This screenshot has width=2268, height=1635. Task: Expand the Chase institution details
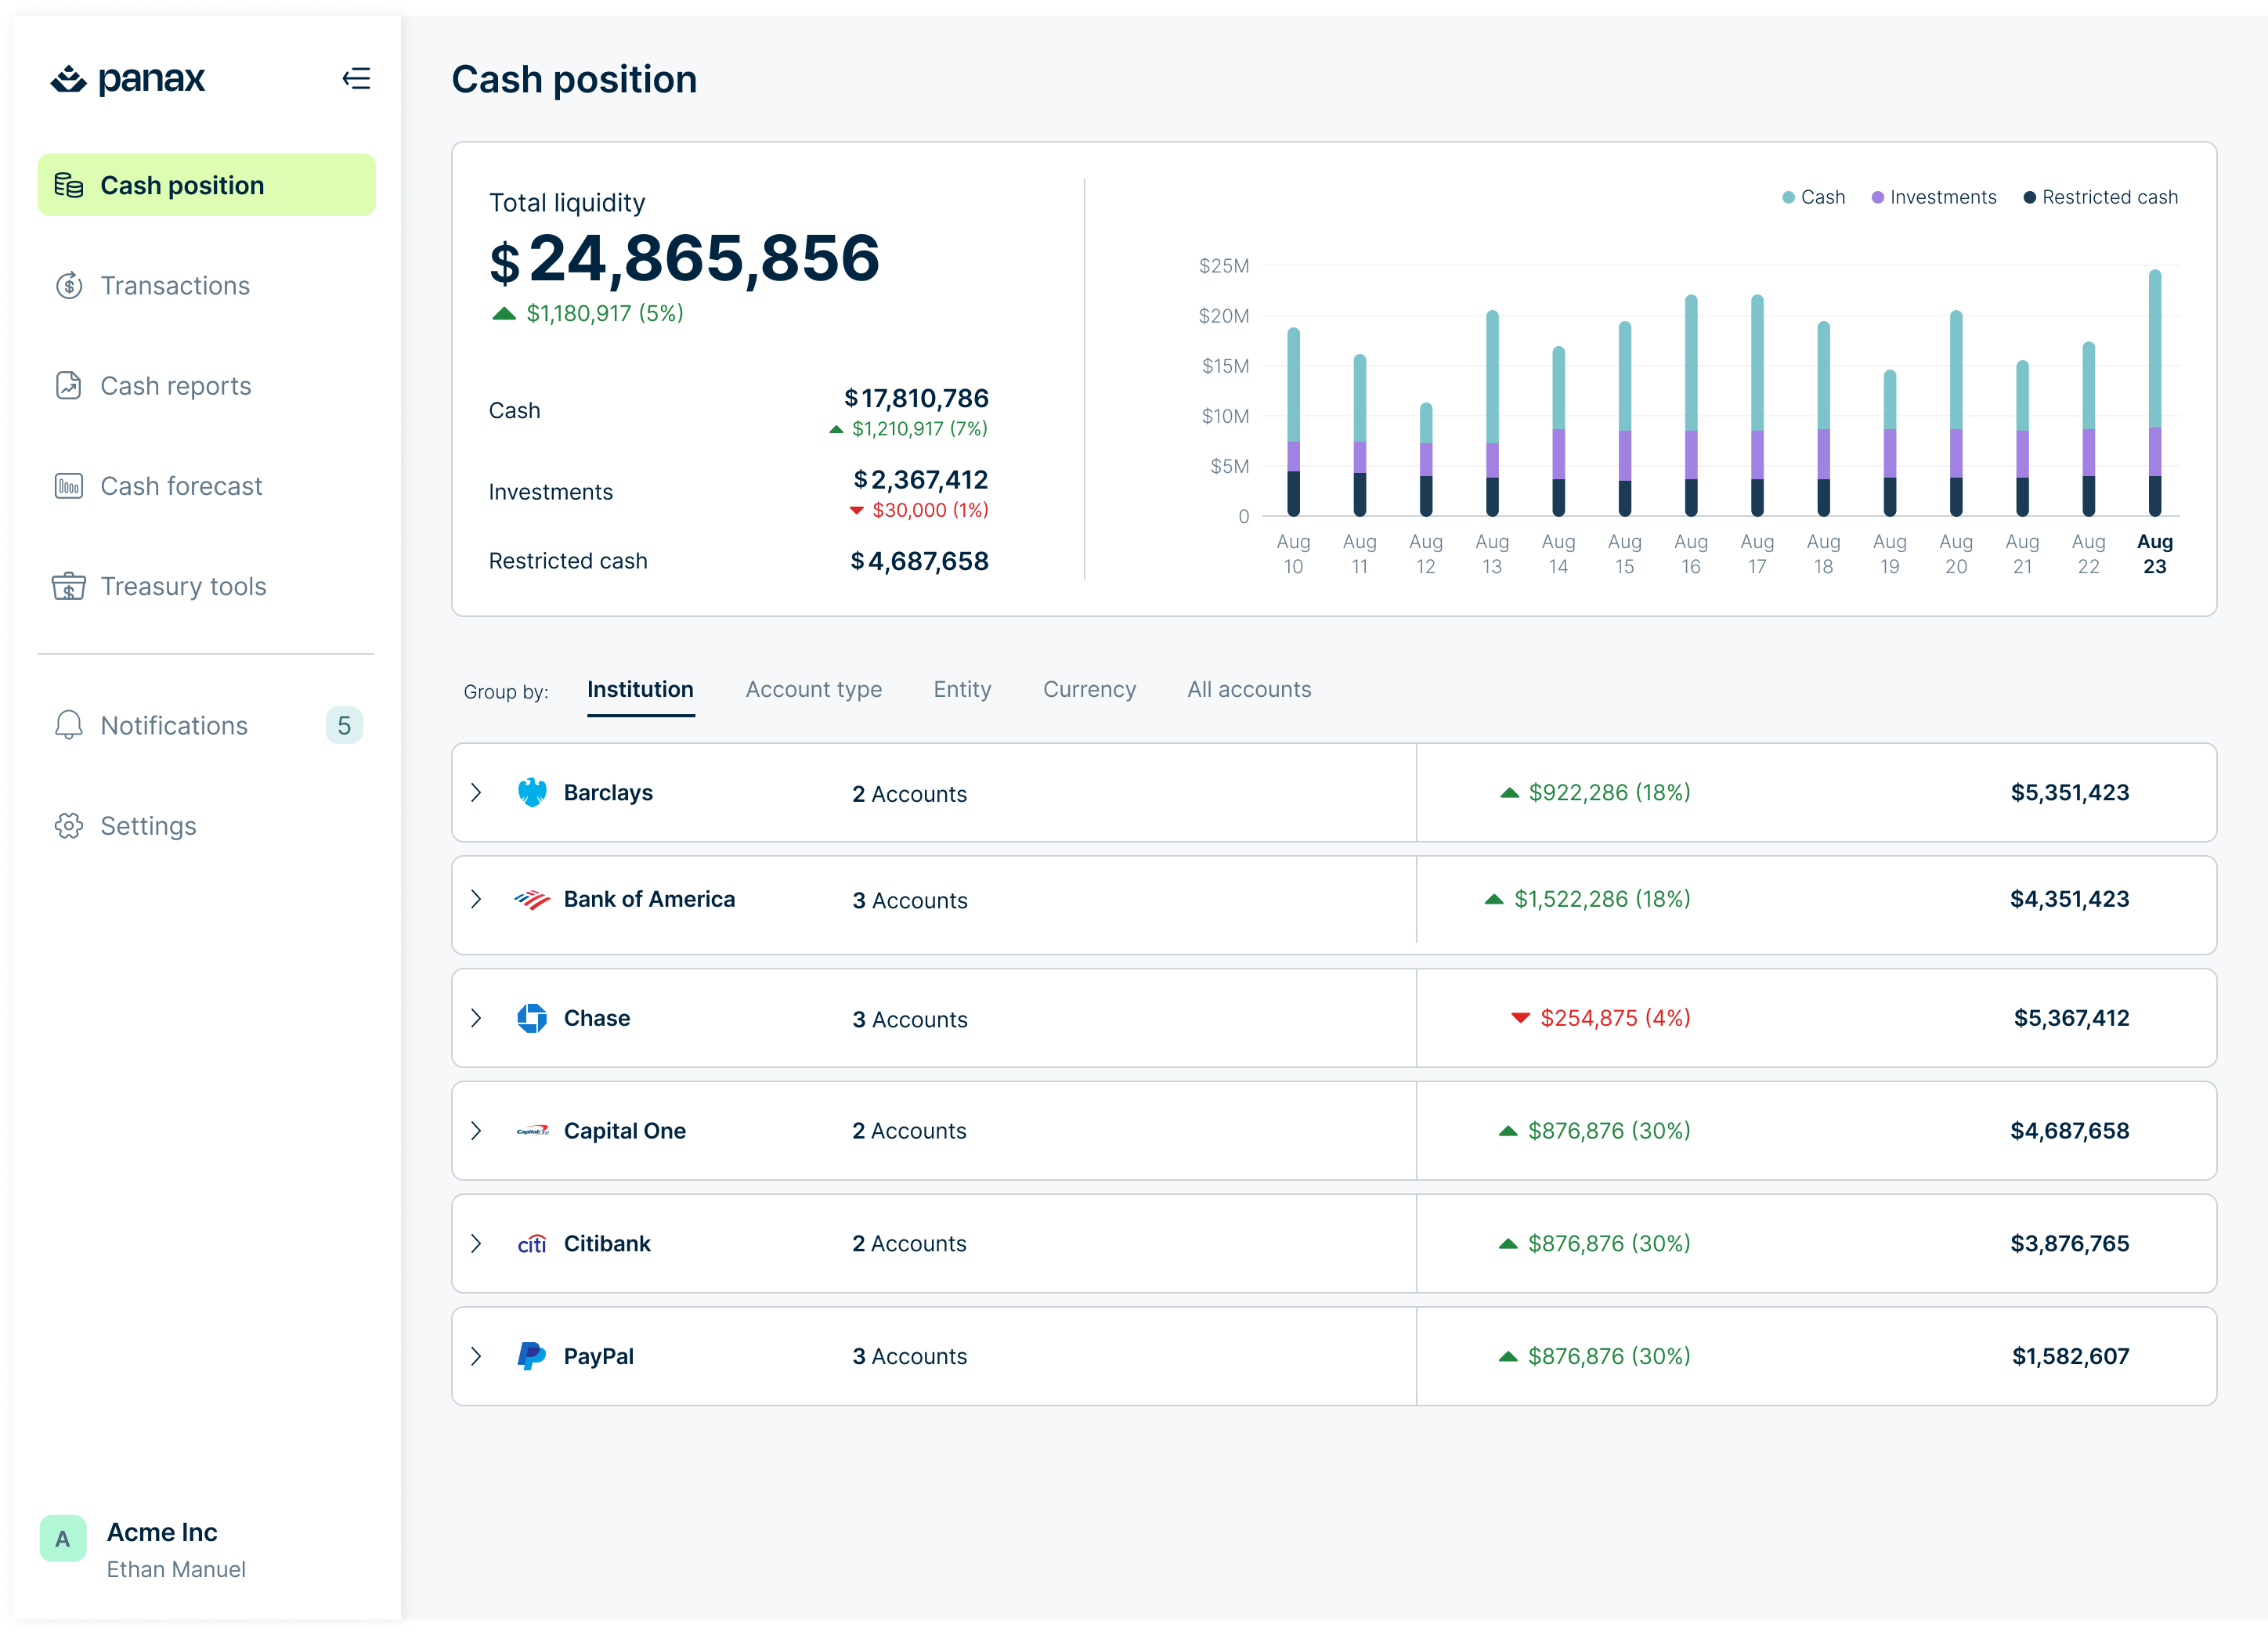click(x=477, y=1018)
